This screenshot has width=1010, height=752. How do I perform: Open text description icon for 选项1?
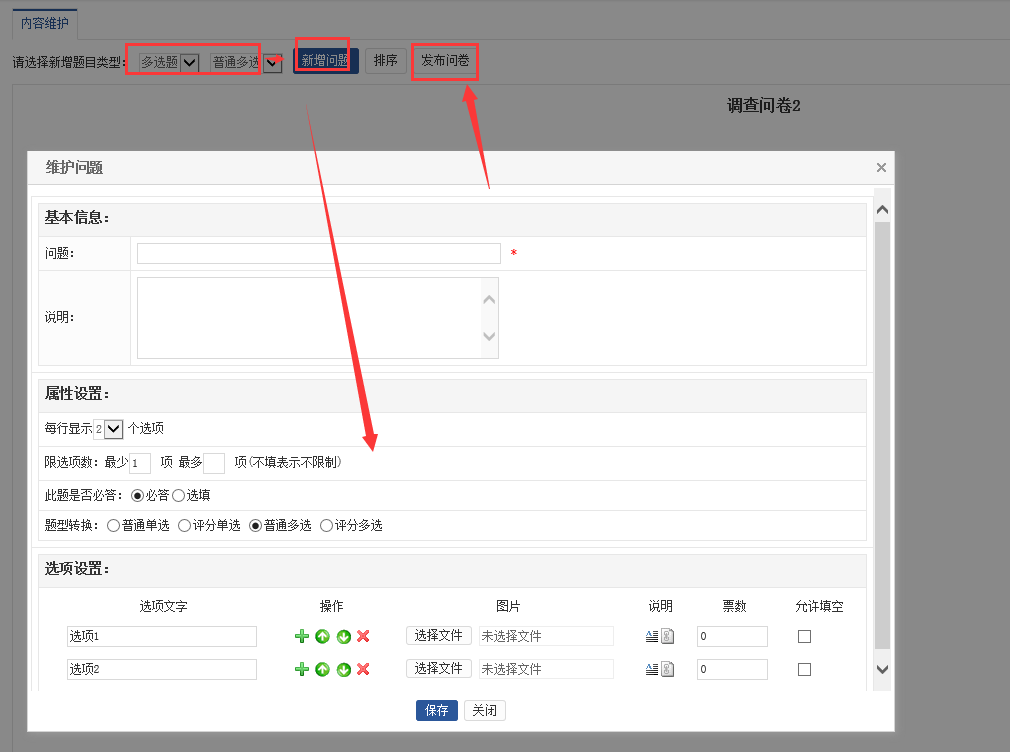coord(652,636)
